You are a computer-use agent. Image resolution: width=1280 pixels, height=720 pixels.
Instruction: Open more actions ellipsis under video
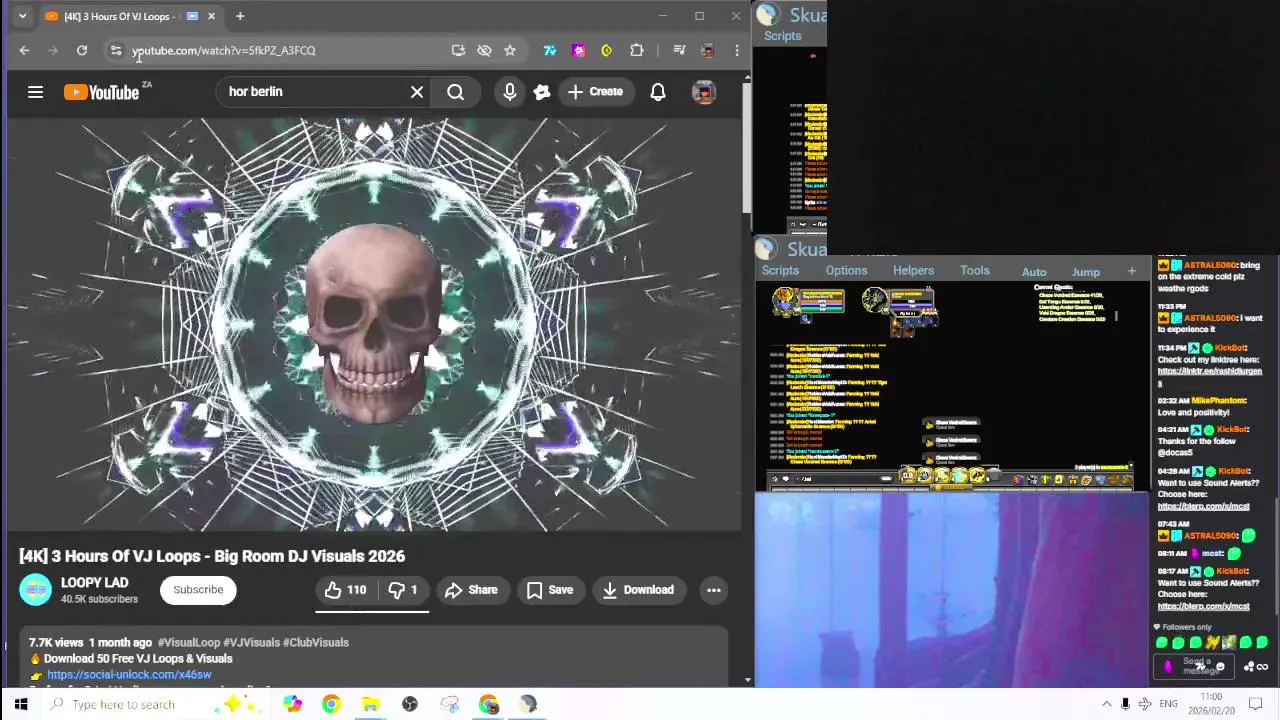(714, 590)
